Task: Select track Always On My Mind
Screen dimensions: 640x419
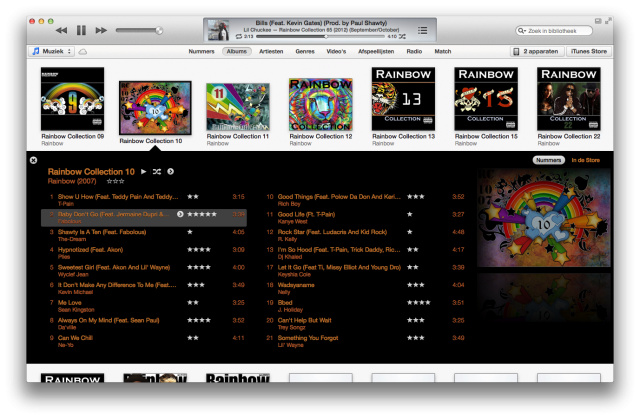Action: click(144, 324)
